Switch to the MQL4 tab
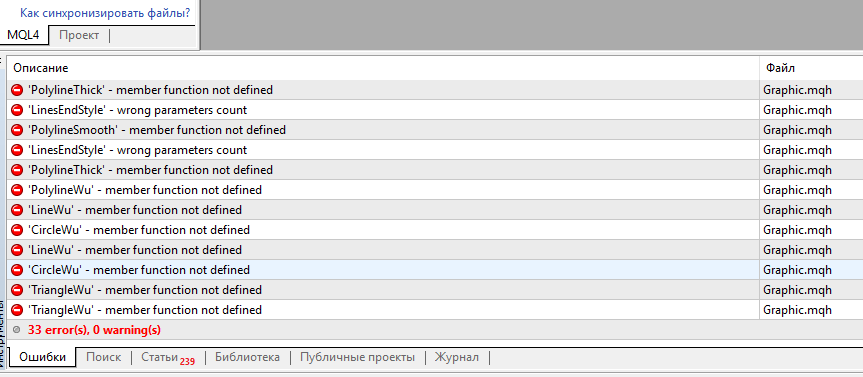 tap(23, 35)
